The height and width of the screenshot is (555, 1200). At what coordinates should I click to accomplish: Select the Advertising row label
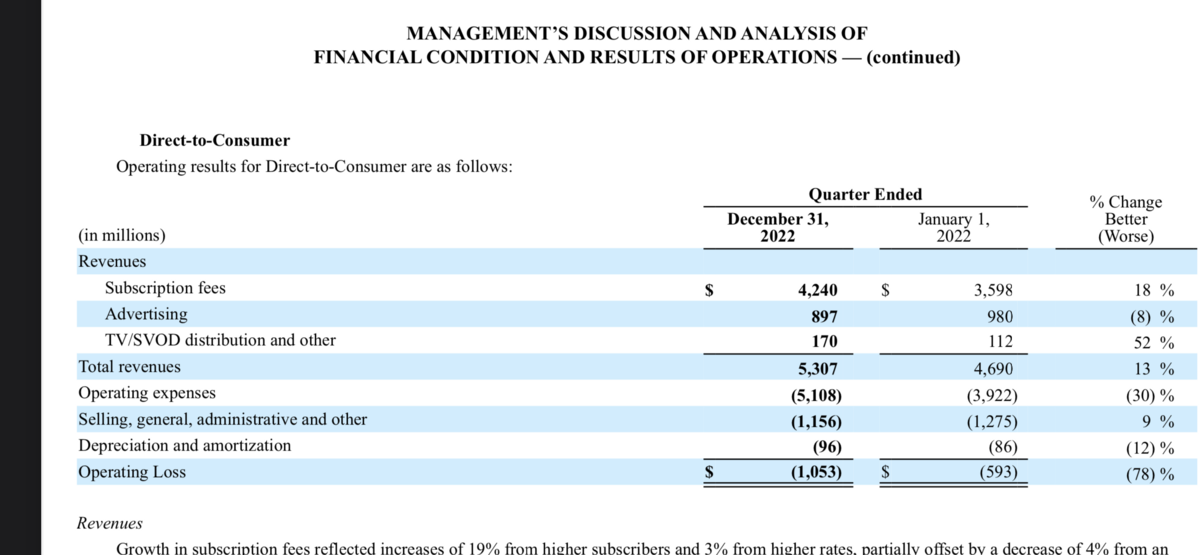pos(146,314)
